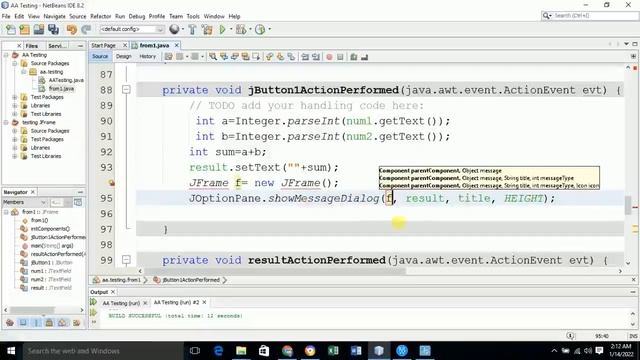Click the New Project toolbar icon
Image resolution: width=640 pixels, height=360 pixels.
point(24,29)
